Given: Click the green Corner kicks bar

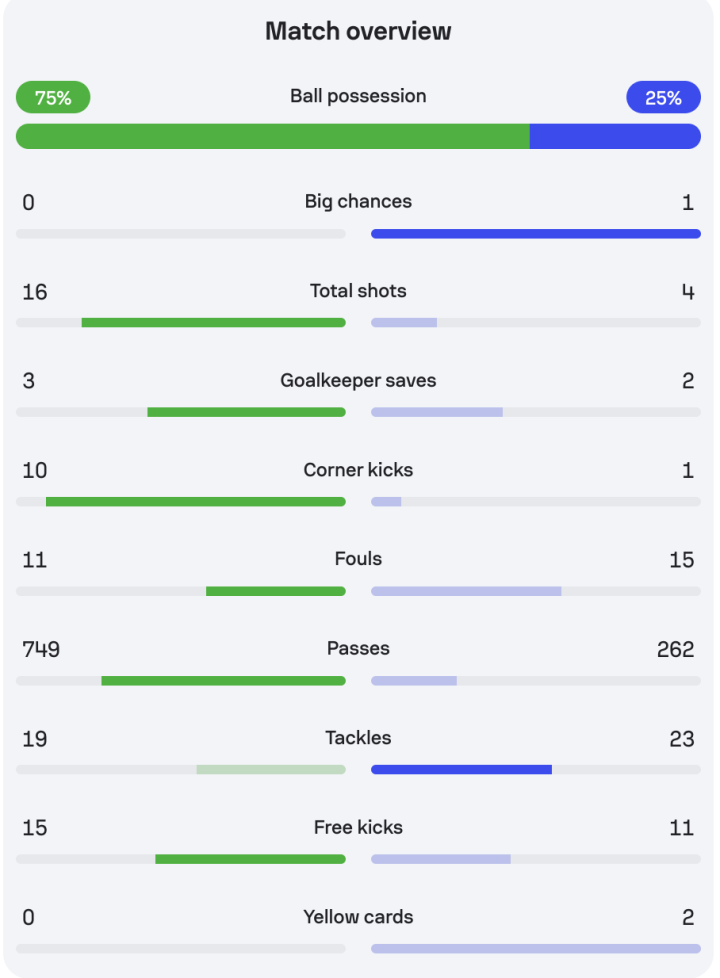Looking at the screenshot, I should 195,501.
